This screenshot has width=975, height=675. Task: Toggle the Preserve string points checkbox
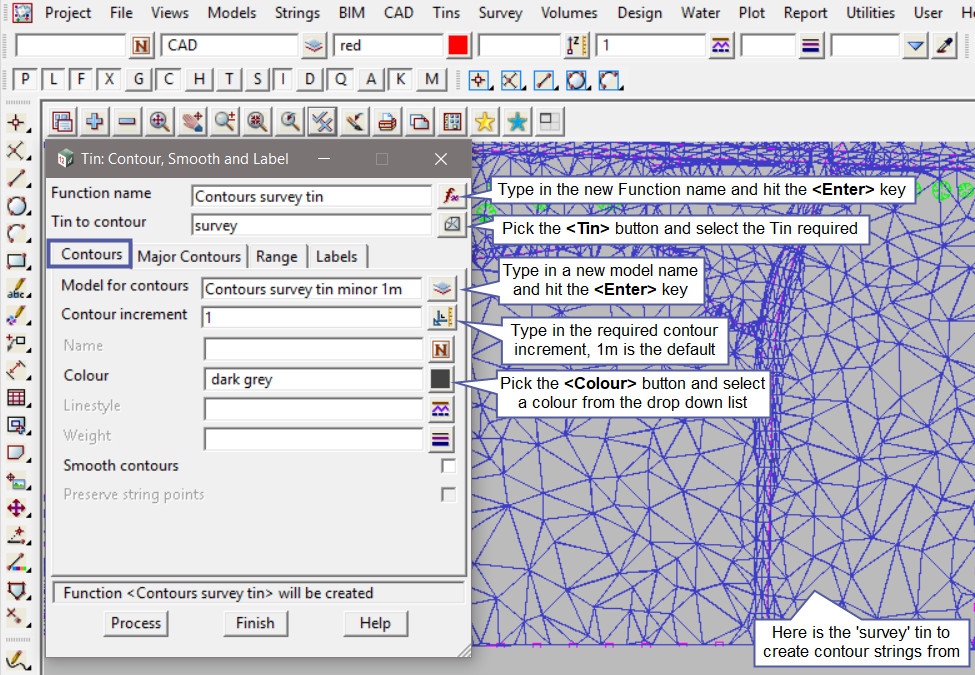point(449,495)
